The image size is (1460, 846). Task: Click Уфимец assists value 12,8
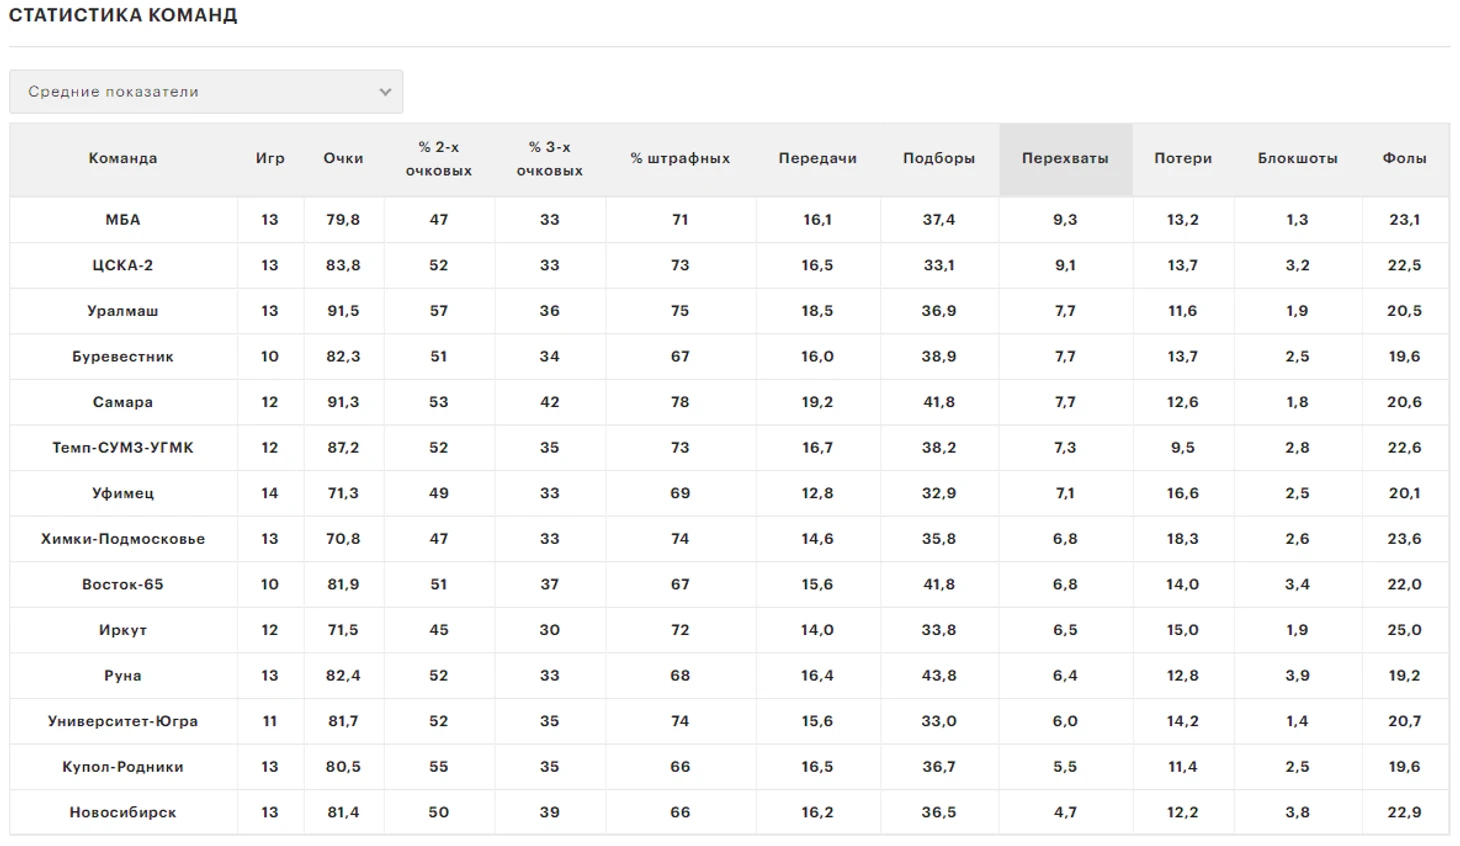(818, 493)
